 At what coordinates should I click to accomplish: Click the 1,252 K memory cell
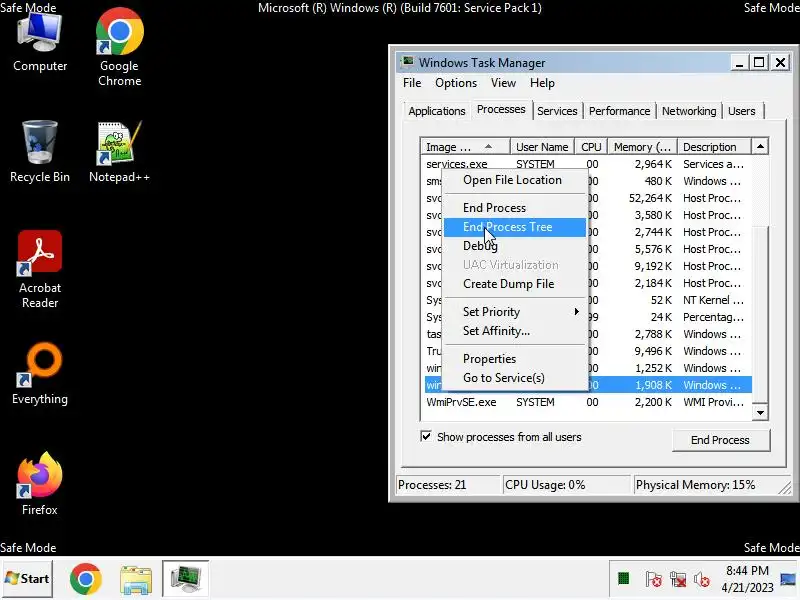[653, 368]
